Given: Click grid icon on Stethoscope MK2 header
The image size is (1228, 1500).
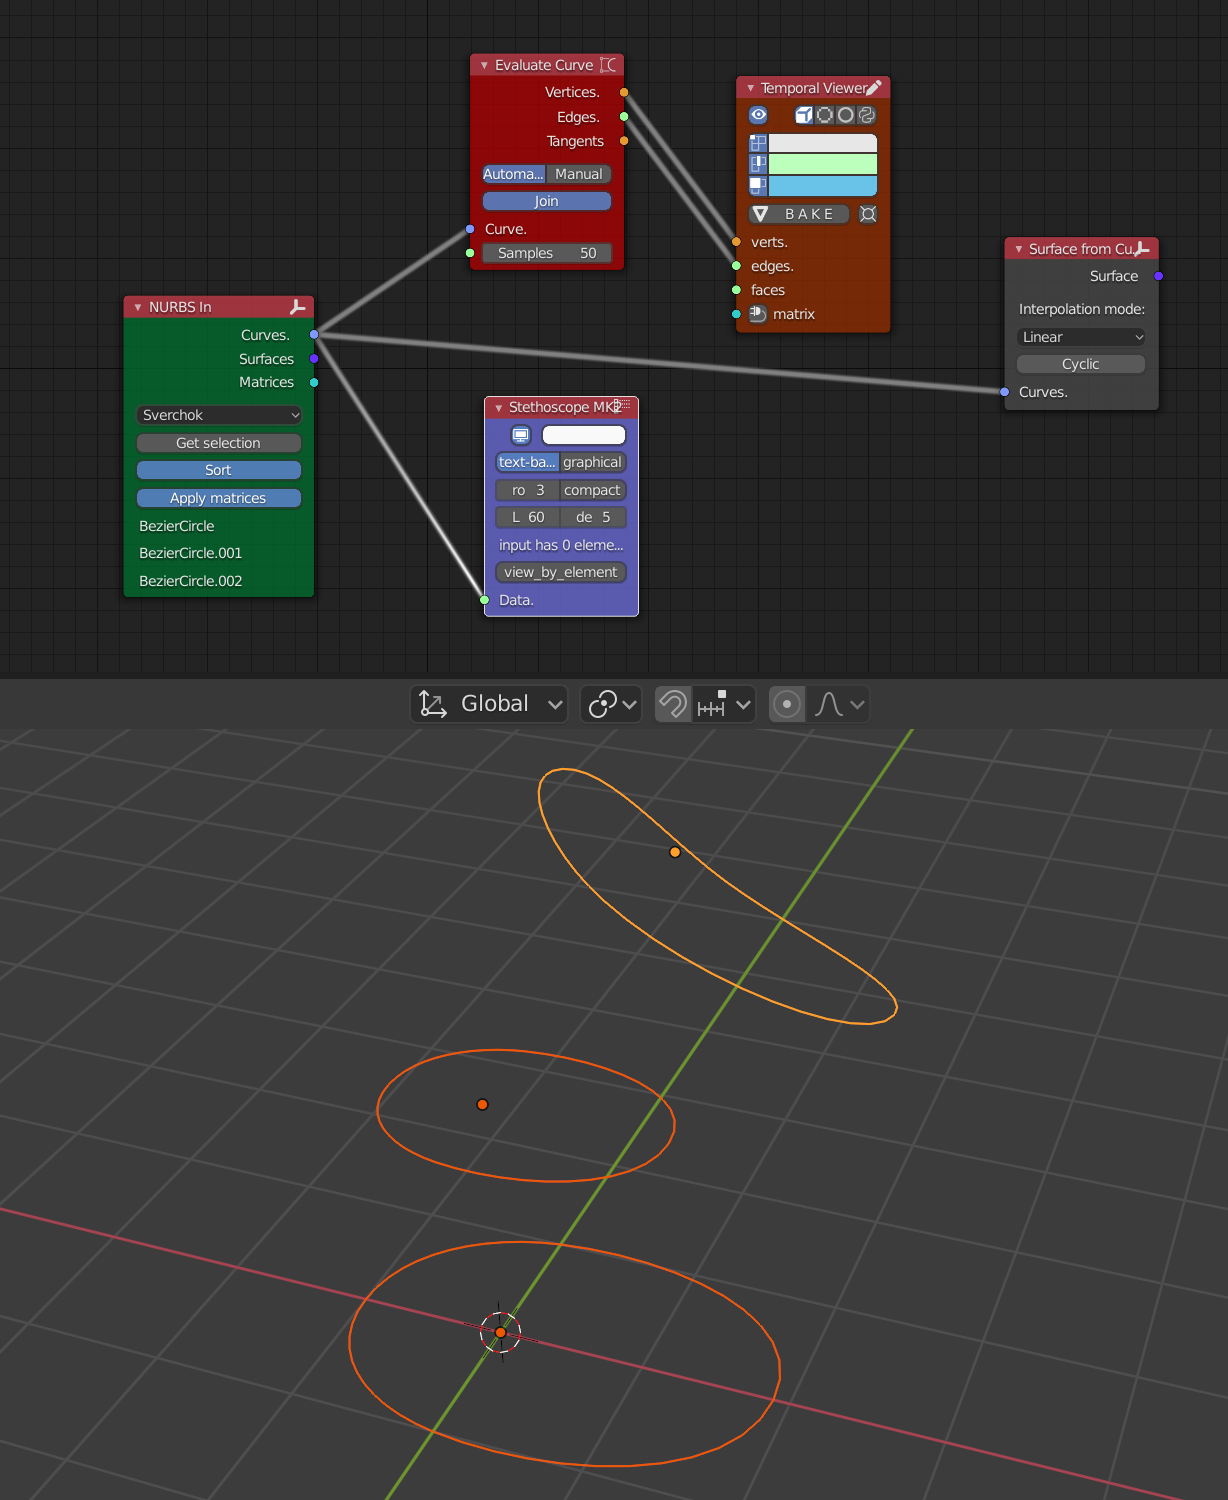Looking at the screenshot, I should tap(624, 405).
